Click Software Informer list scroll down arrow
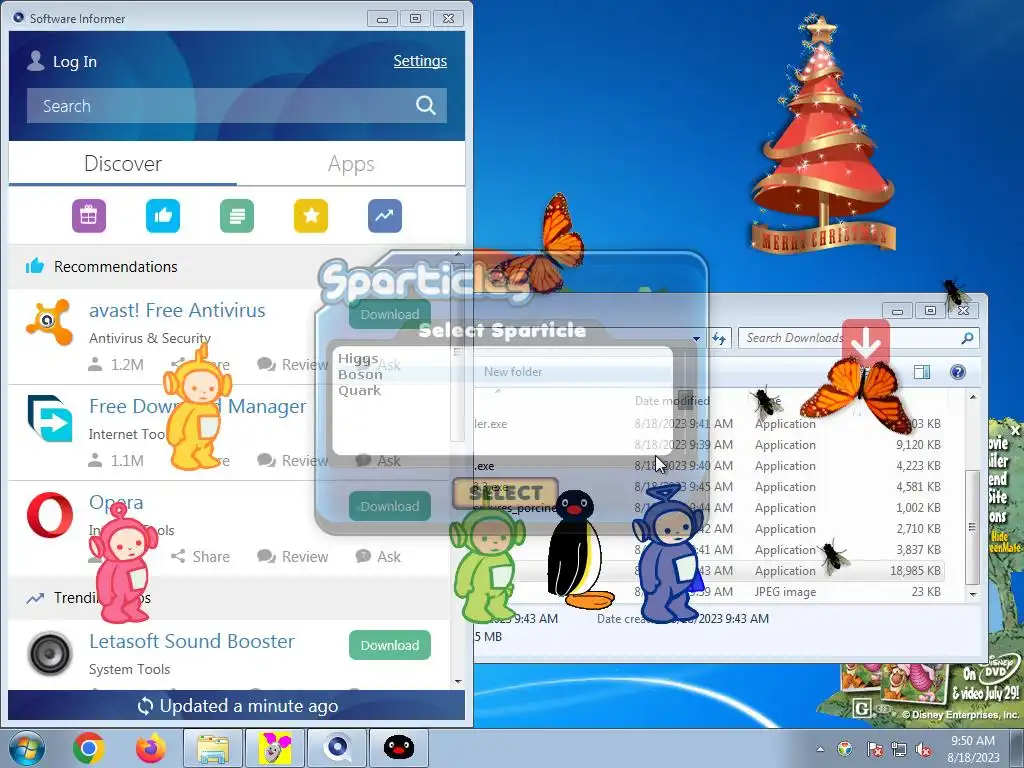This screenshot has width=1024, height=768. [x=458, y=681]
